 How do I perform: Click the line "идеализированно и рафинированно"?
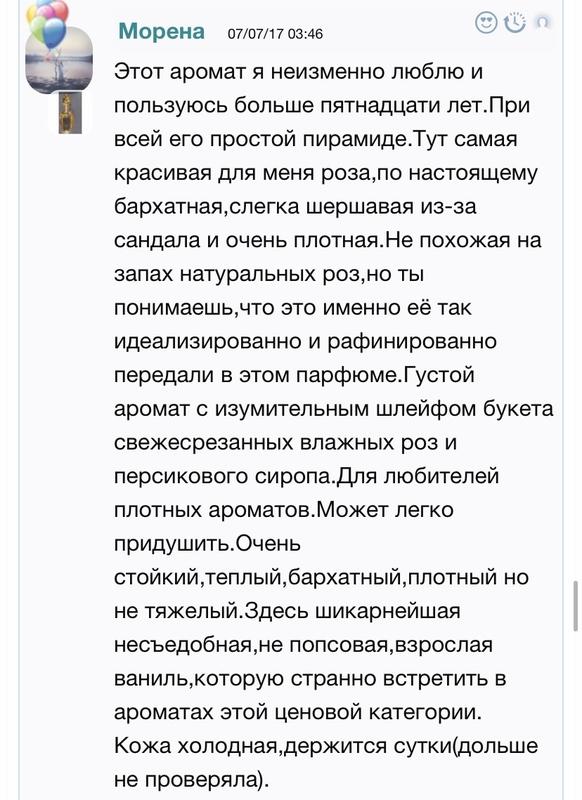point(306,341)
